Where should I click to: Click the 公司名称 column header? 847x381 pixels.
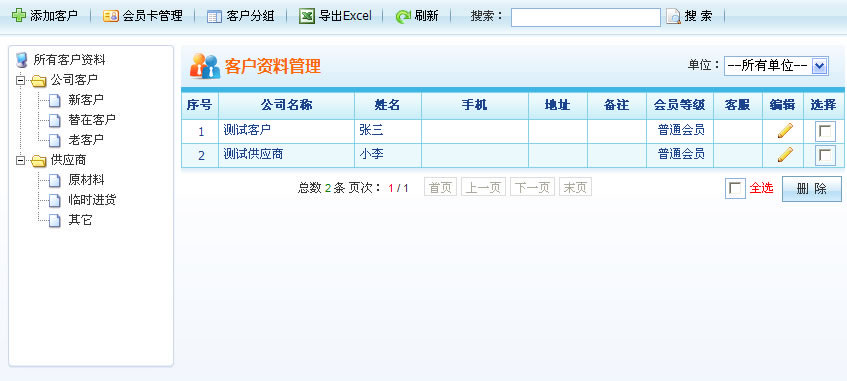click(286, 105)
